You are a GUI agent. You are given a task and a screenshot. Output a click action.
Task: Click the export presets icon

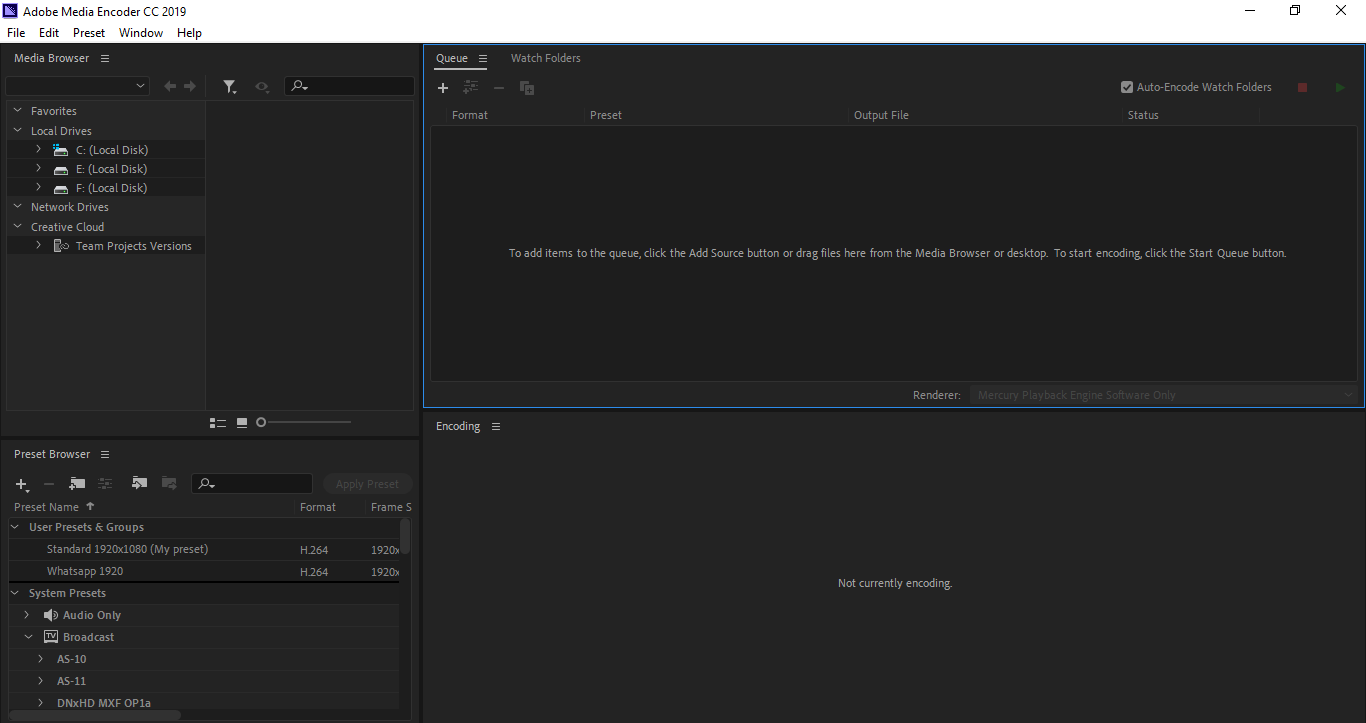coord(169,484)
